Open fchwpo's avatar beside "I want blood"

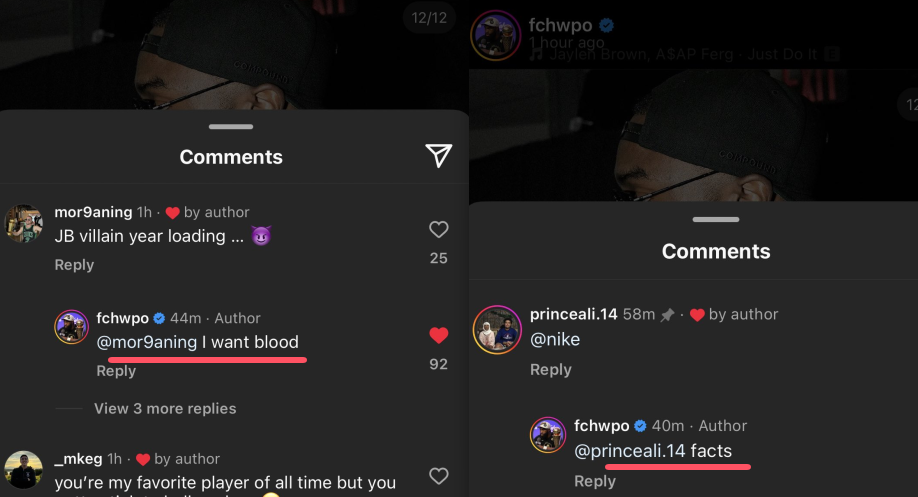tap(72, 327)
